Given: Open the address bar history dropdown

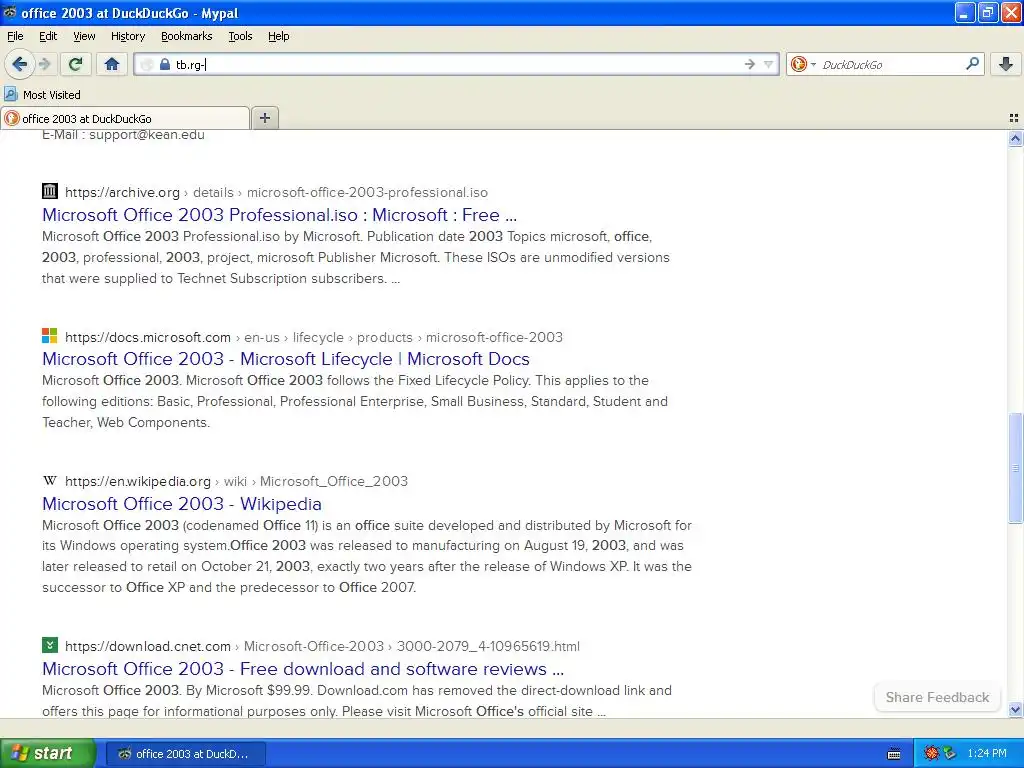Looking at the screenshot, I should pyautogui.click(x=769, y=64).
